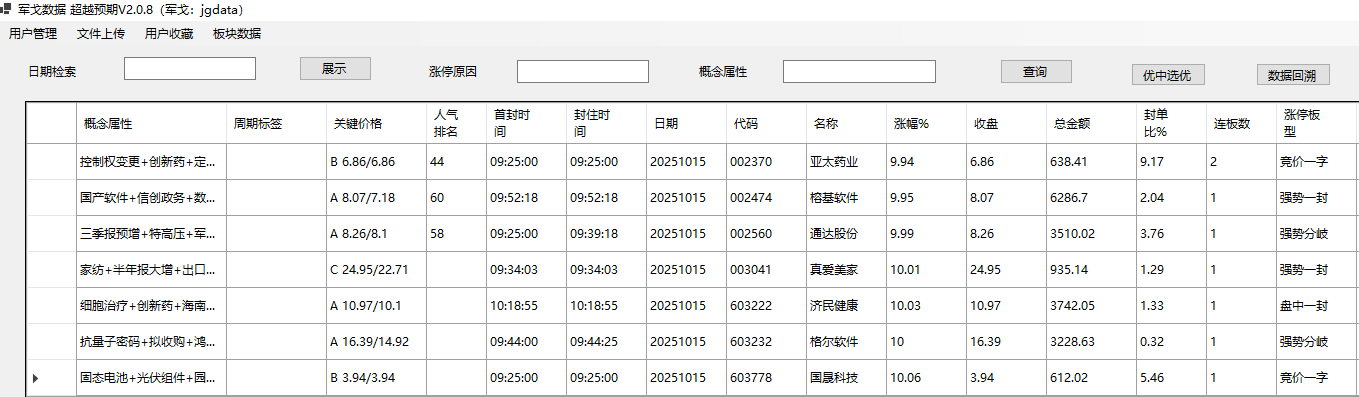The height and width of the screenshot is (397, 1359).
Task: Focus the 概念属性 search text box
Action: click(x=859, y=72)
